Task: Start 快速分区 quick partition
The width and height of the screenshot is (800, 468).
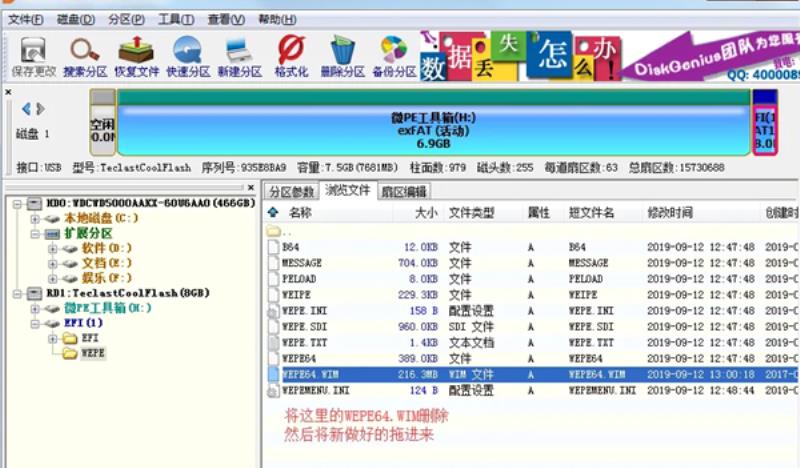Action: click(188, 57)
